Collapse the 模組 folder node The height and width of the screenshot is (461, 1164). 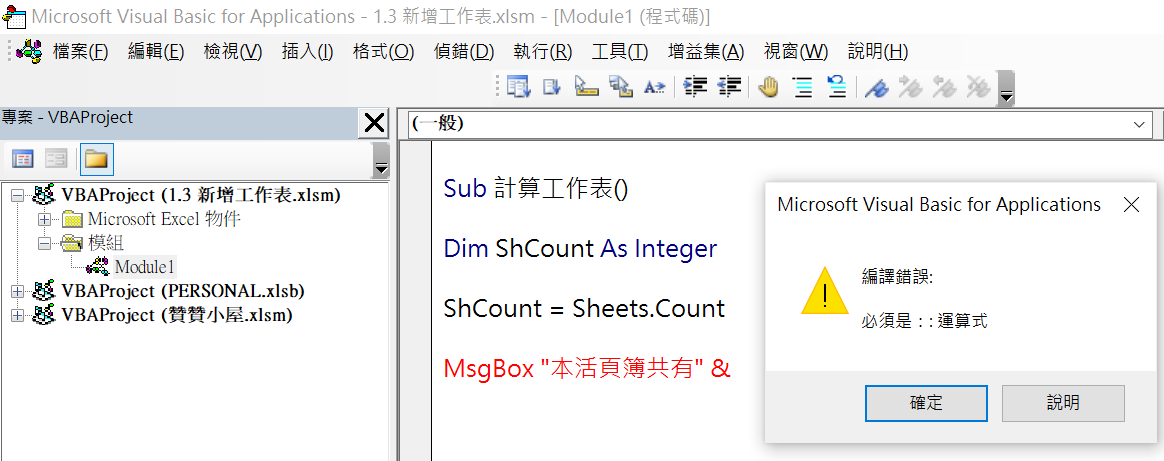click(x=44, y=243)
